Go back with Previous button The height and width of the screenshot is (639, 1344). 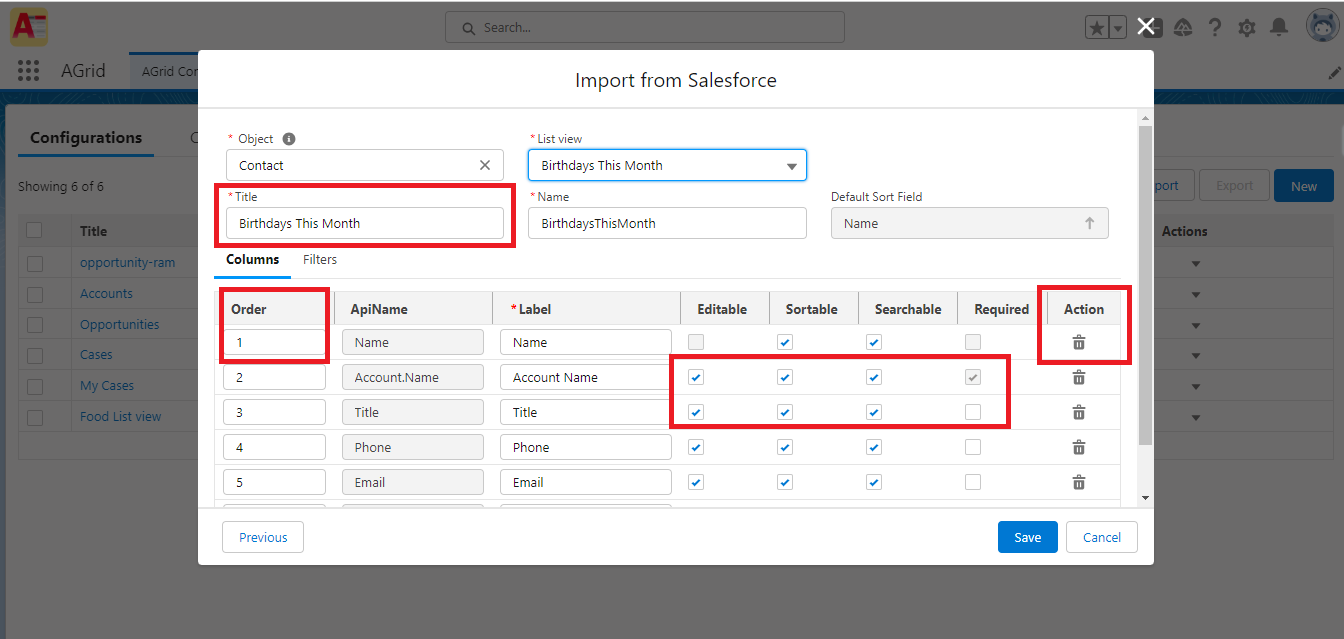pyautogui.click(x=263, y=537)
